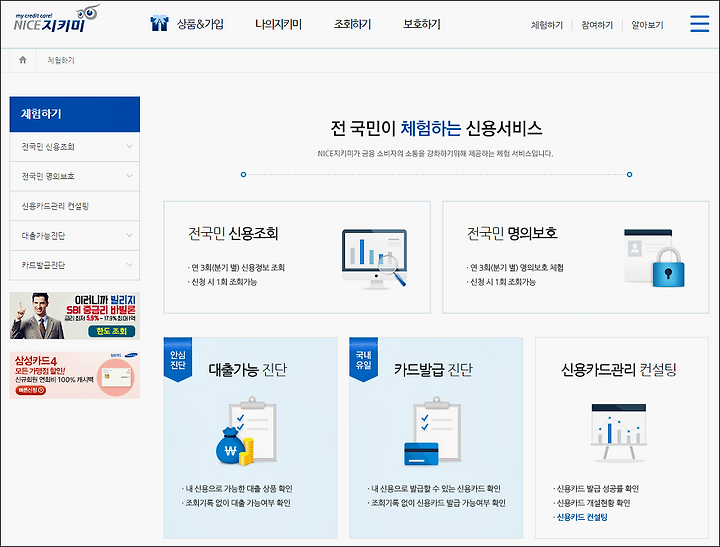Expand 전국민 신용조회 sidebar chevron
Image resolution: width=720 pixels, height=547 pixels.
coord(129,147)
